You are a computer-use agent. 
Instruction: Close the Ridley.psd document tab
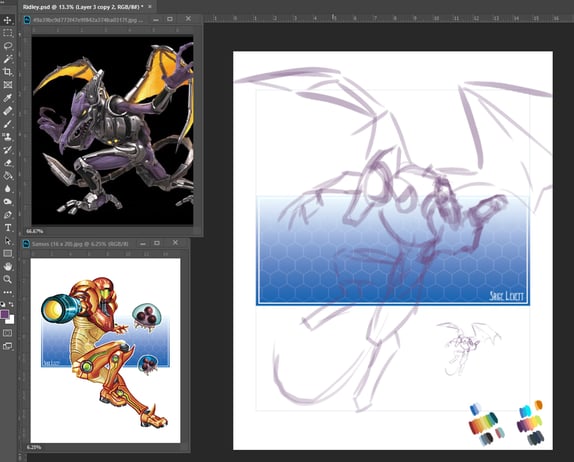tap(150, 7)
